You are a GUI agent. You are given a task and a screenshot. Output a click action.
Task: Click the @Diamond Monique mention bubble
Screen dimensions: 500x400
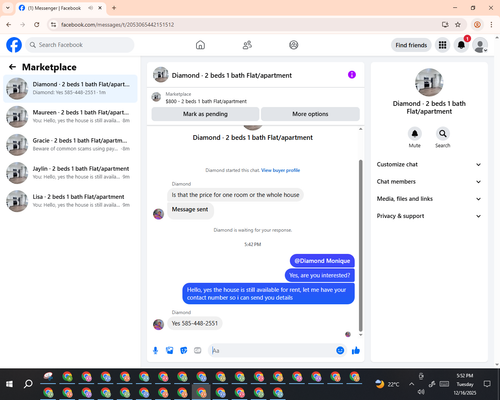point(322,261)
